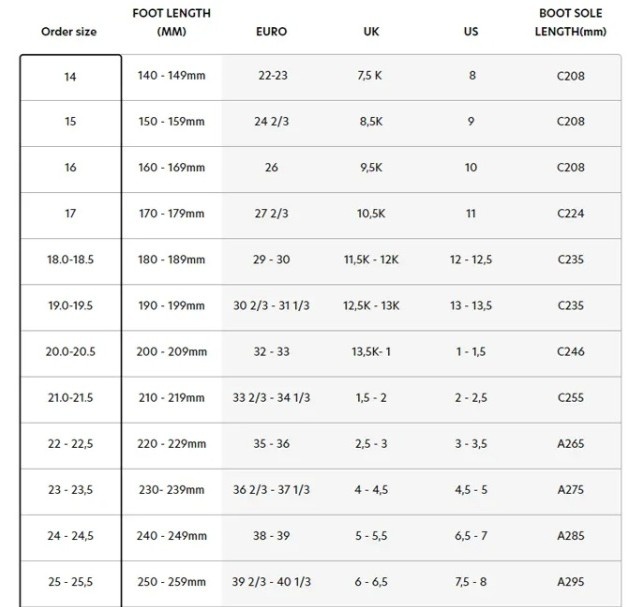The height and width of the screenshot is (607, 639).
Task: Select foot length "230- 239mm" cell
Action: [171, 490]
